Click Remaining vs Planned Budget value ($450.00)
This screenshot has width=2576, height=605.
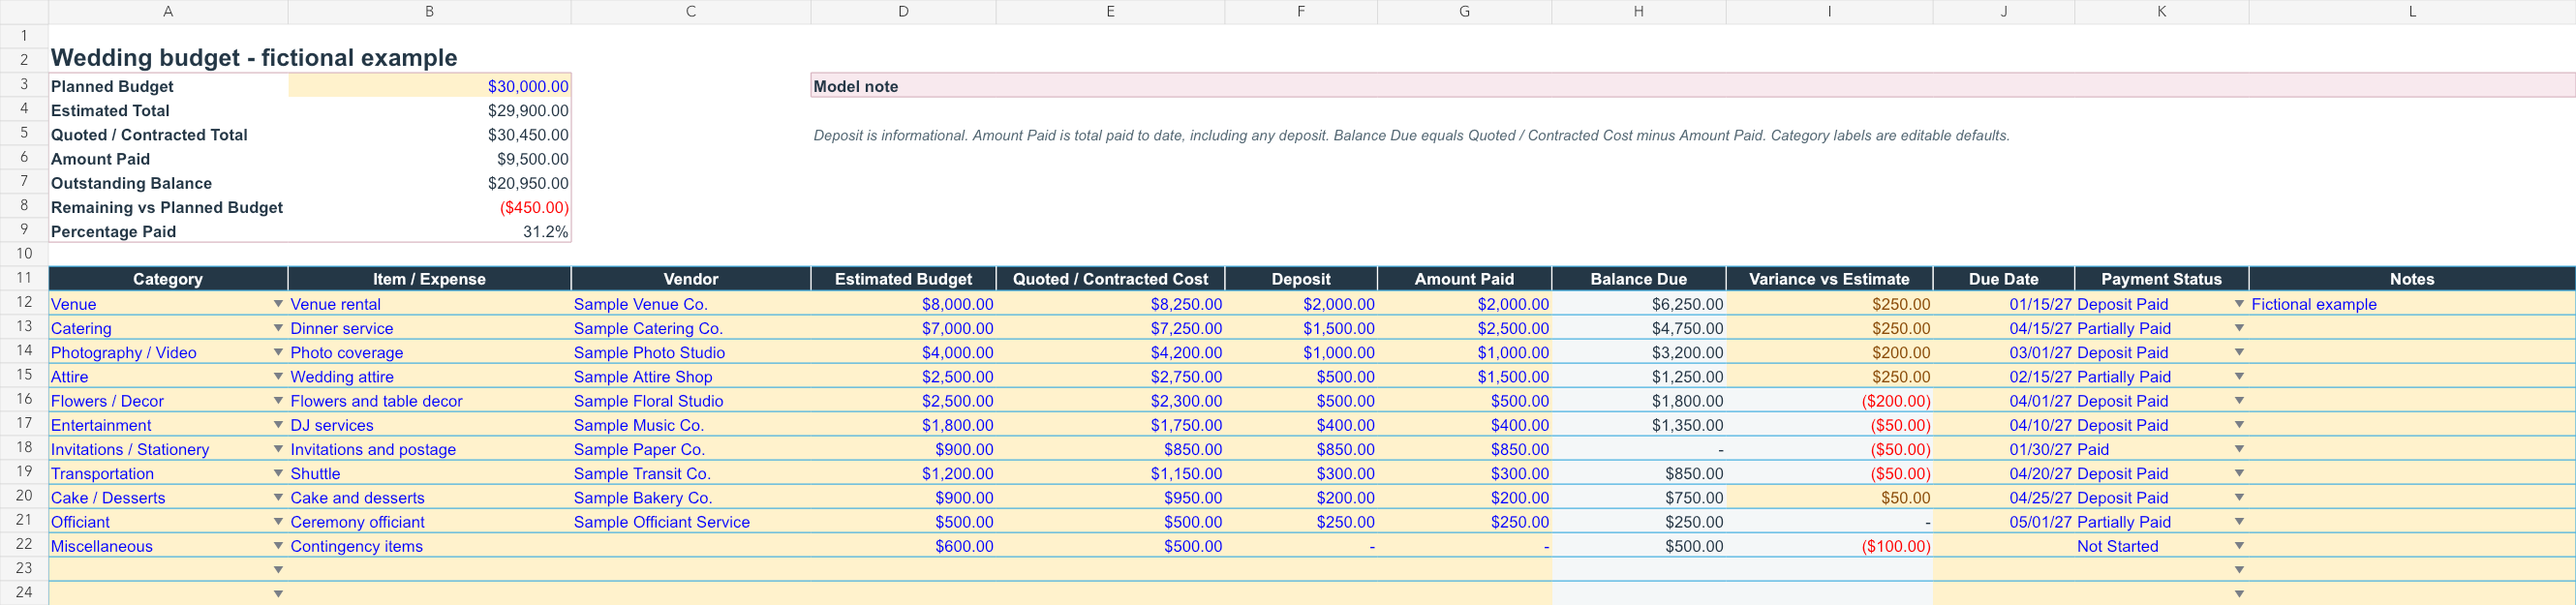point(534,208)
